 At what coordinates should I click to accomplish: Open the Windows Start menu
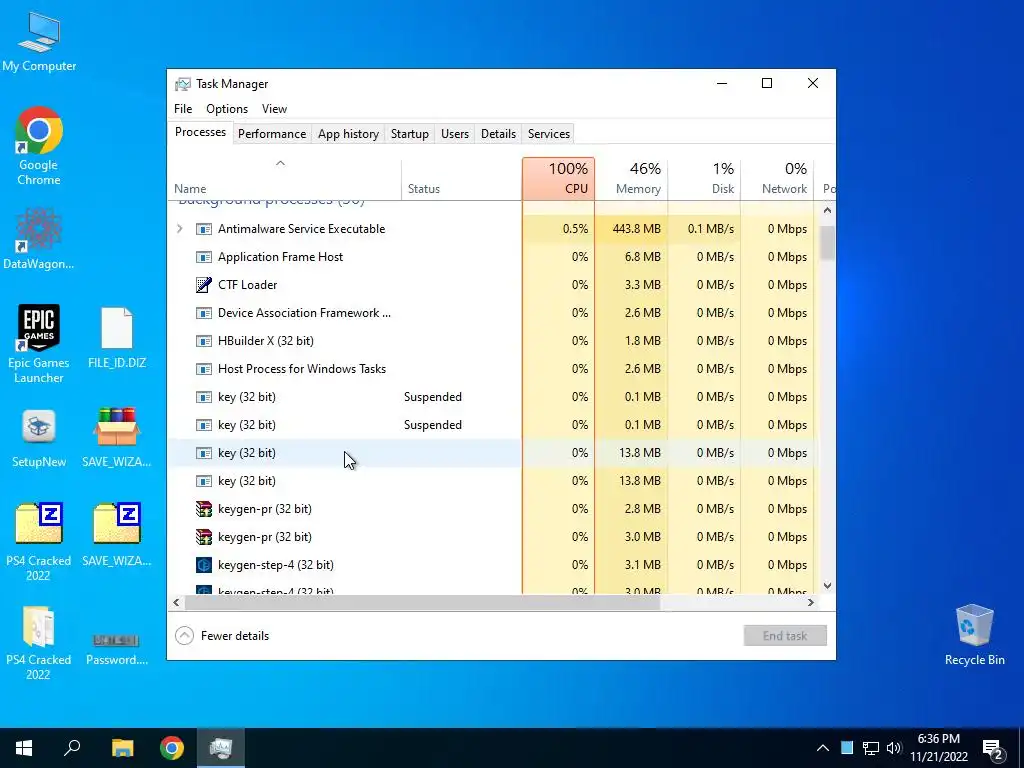point(24,748)
